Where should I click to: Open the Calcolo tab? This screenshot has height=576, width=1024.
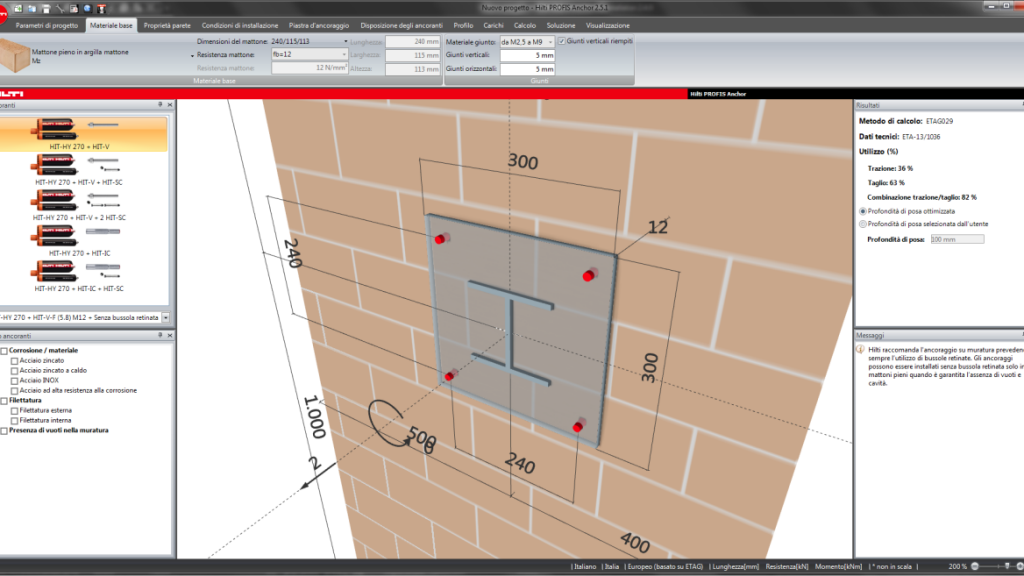524,25
